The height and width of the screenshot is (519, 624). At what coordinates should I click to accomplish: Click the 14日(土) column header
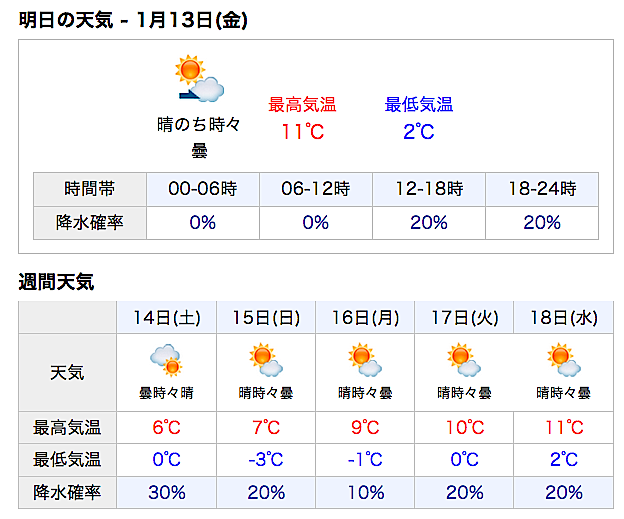[166, 318]
